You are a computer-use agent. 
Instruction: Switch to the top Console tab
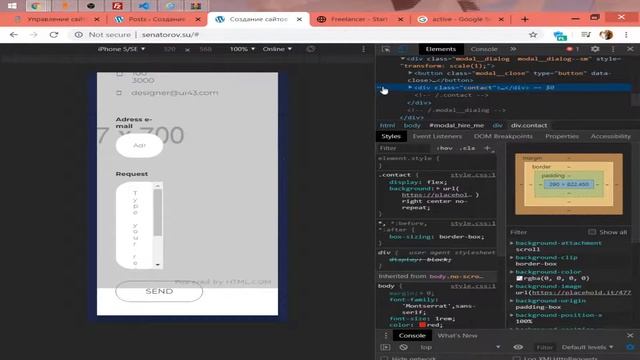tap(484, 49)
